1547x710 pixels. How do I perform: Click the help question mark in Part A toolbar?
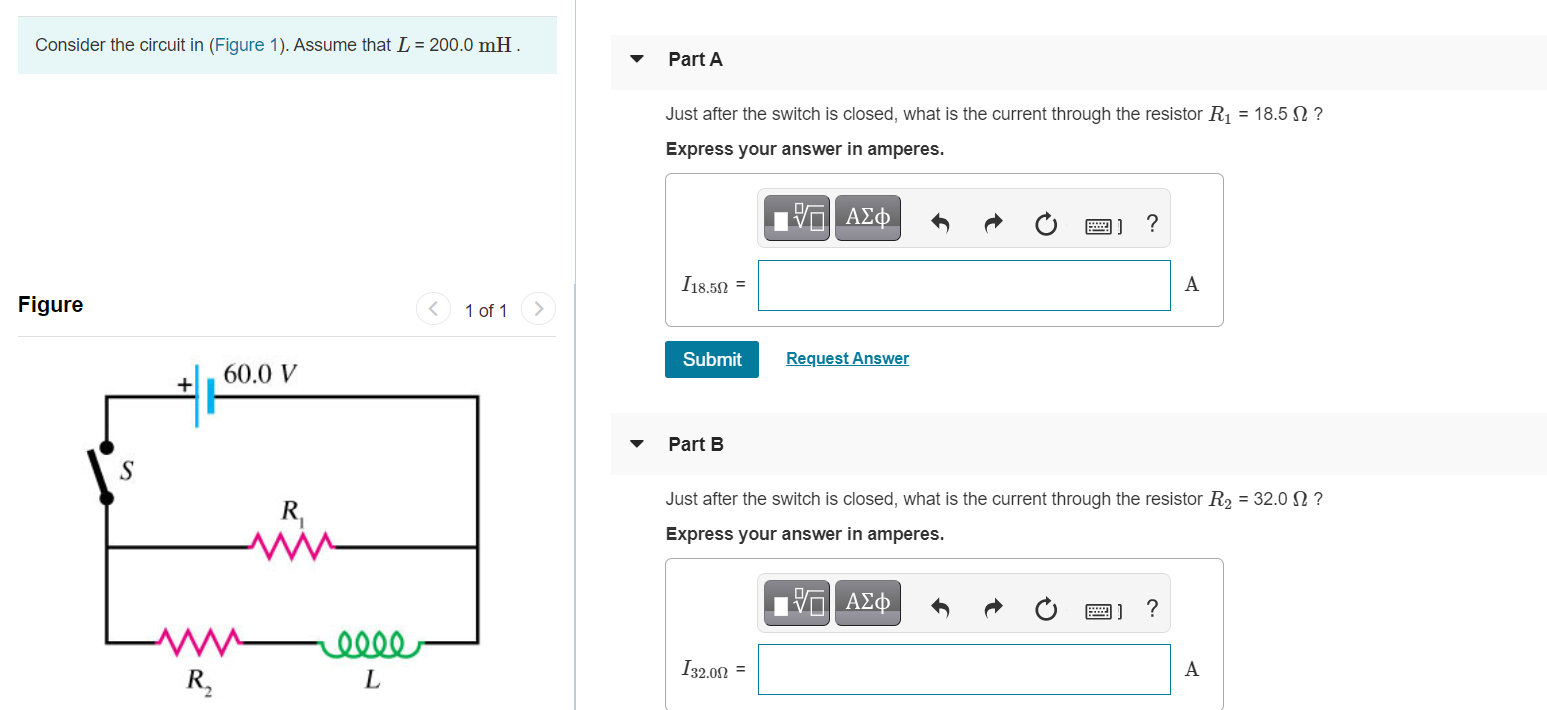point(1151,224)
